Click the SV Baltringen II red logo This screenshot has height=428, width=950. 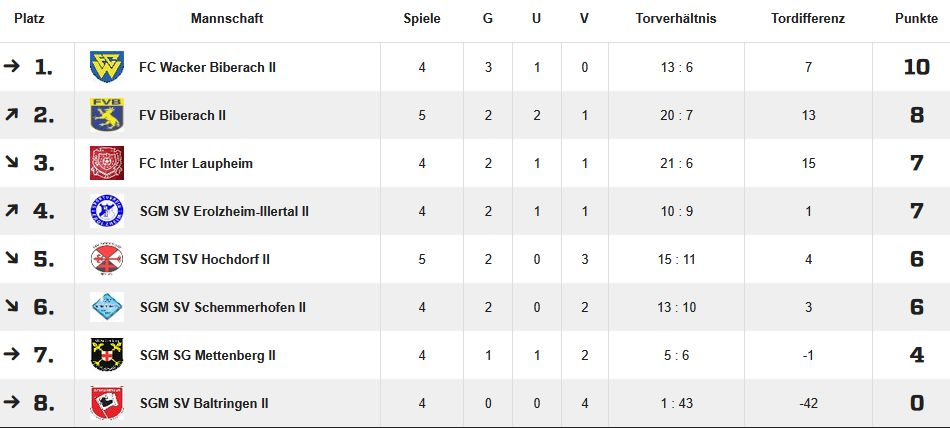click(107, 403)
